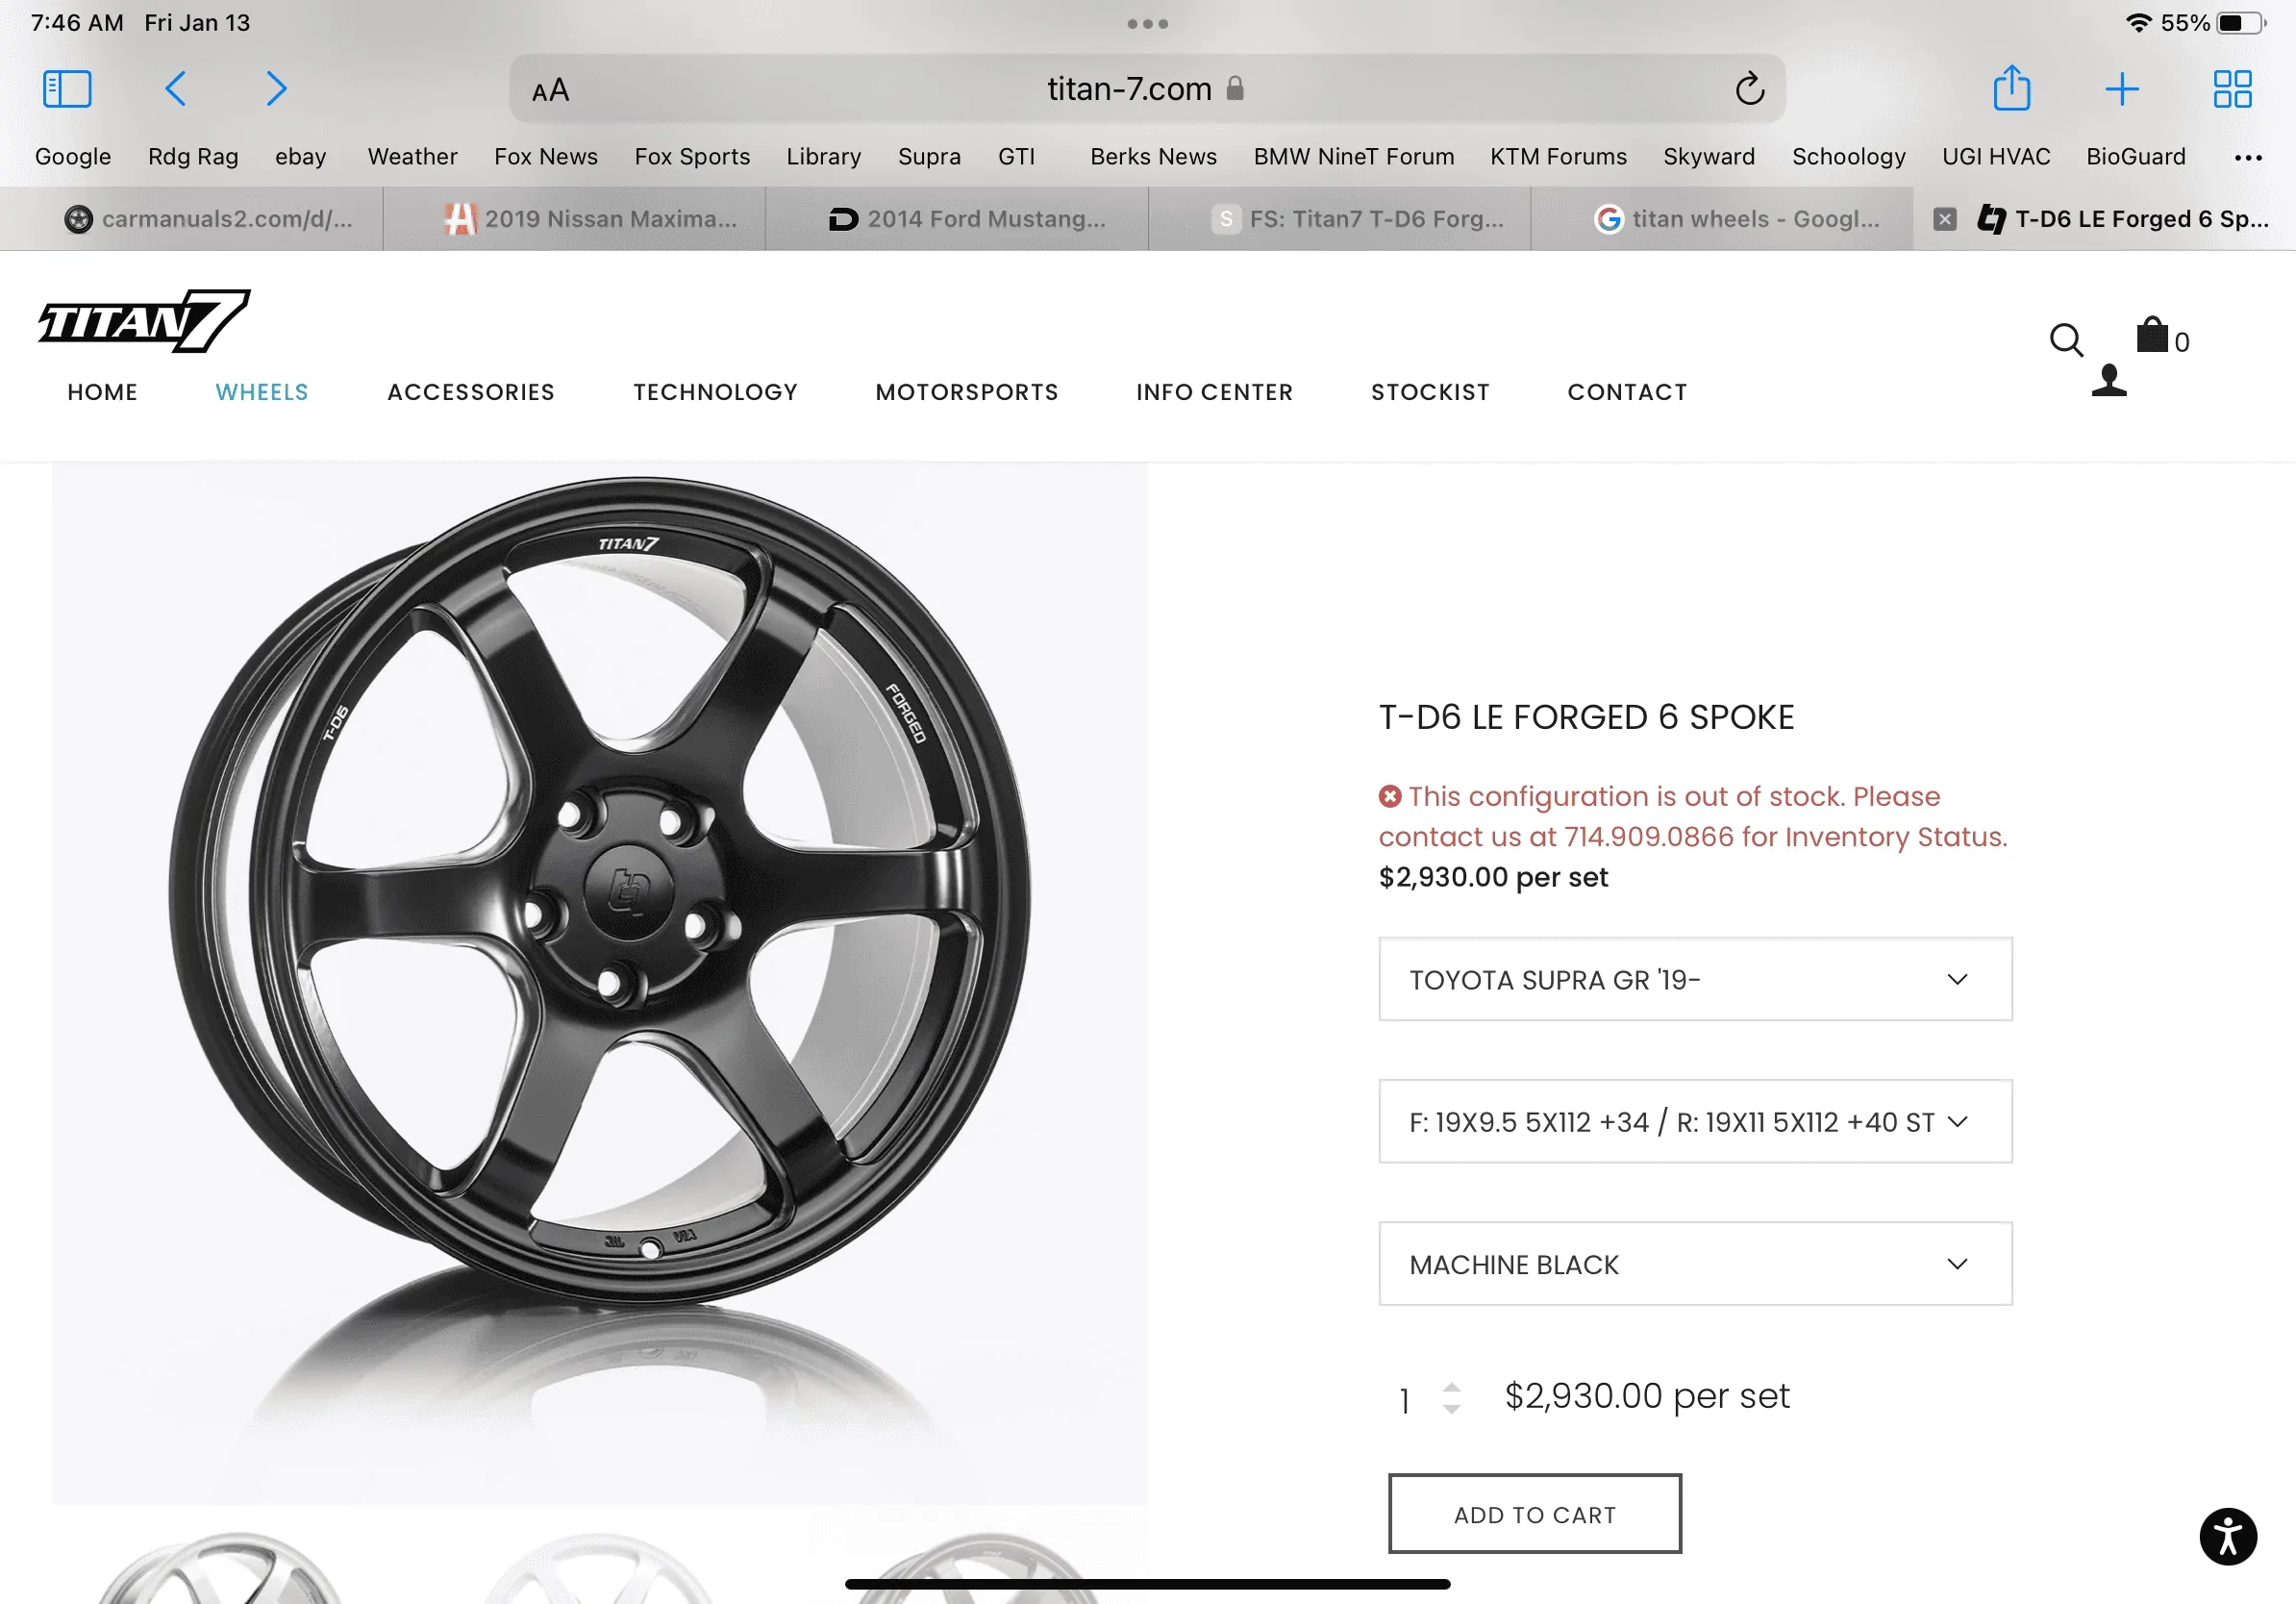Open the UGI HVAC bookmark
Viewport: 2296px width, 1604px height.
[x=1996, y=157]
